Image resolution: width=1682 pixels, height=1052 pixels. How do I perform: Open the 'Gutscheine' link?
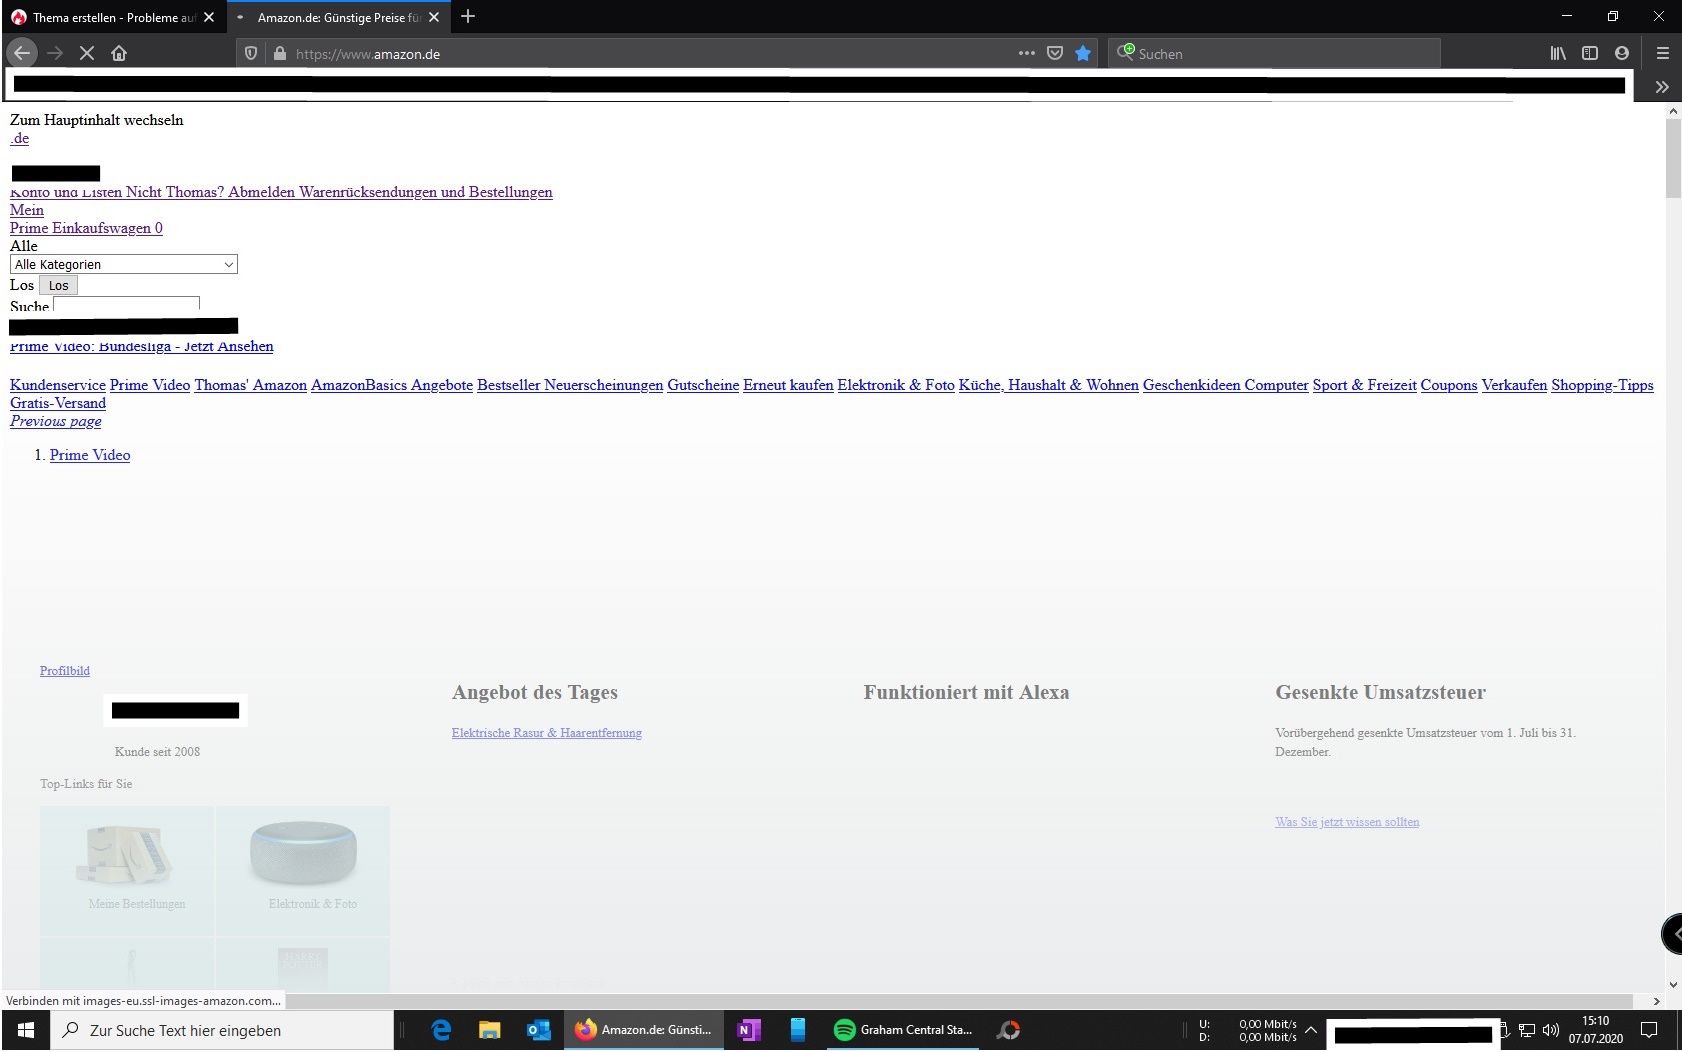(703, 385)
